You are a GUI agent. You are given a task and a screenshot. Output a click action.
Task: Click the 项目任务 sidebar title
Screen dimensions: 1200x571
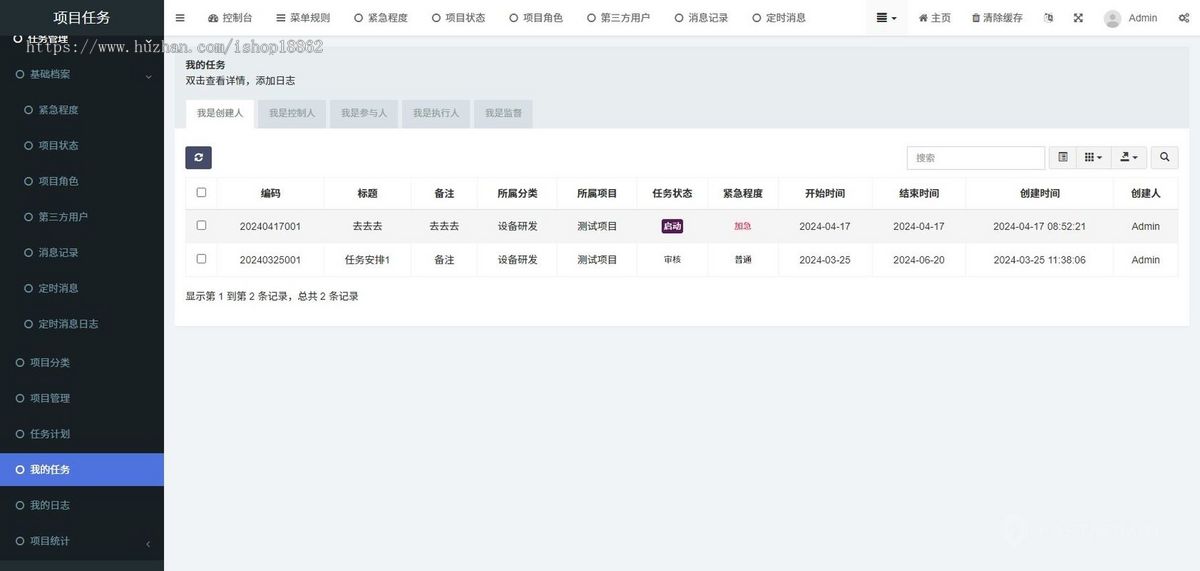pyautogui.click(x=82, y=17)
